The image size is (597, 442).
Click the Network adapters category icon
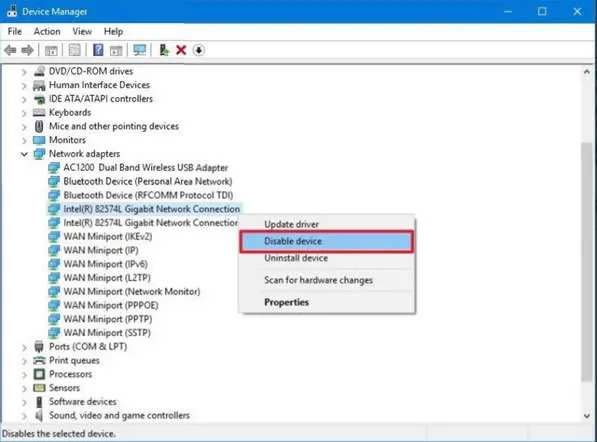[x=39, y=154]
